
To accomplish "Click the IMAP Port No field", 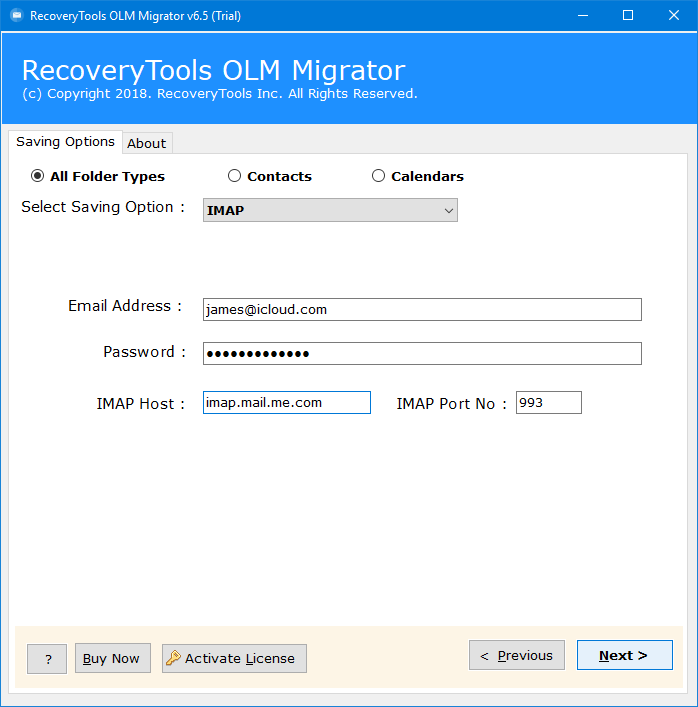I will (549, 403).
